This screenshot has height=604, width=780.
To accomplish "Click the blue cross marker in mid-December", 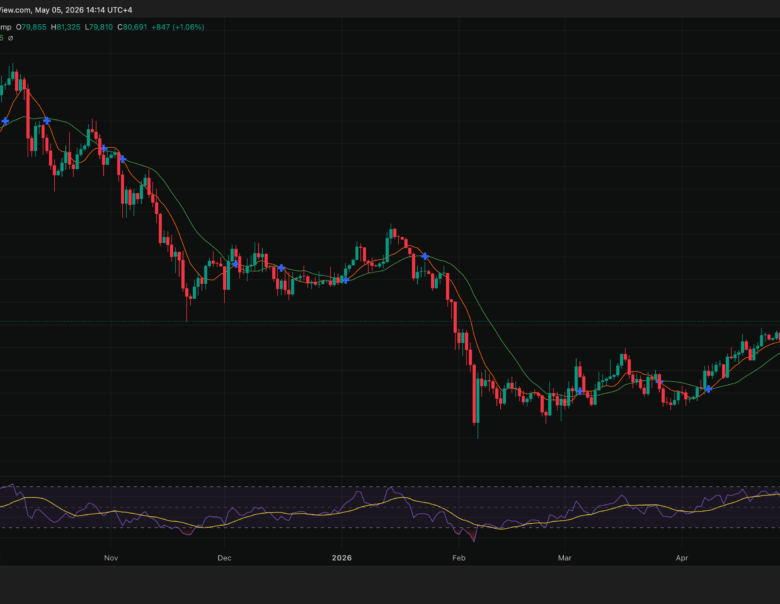I will [282, 268].
